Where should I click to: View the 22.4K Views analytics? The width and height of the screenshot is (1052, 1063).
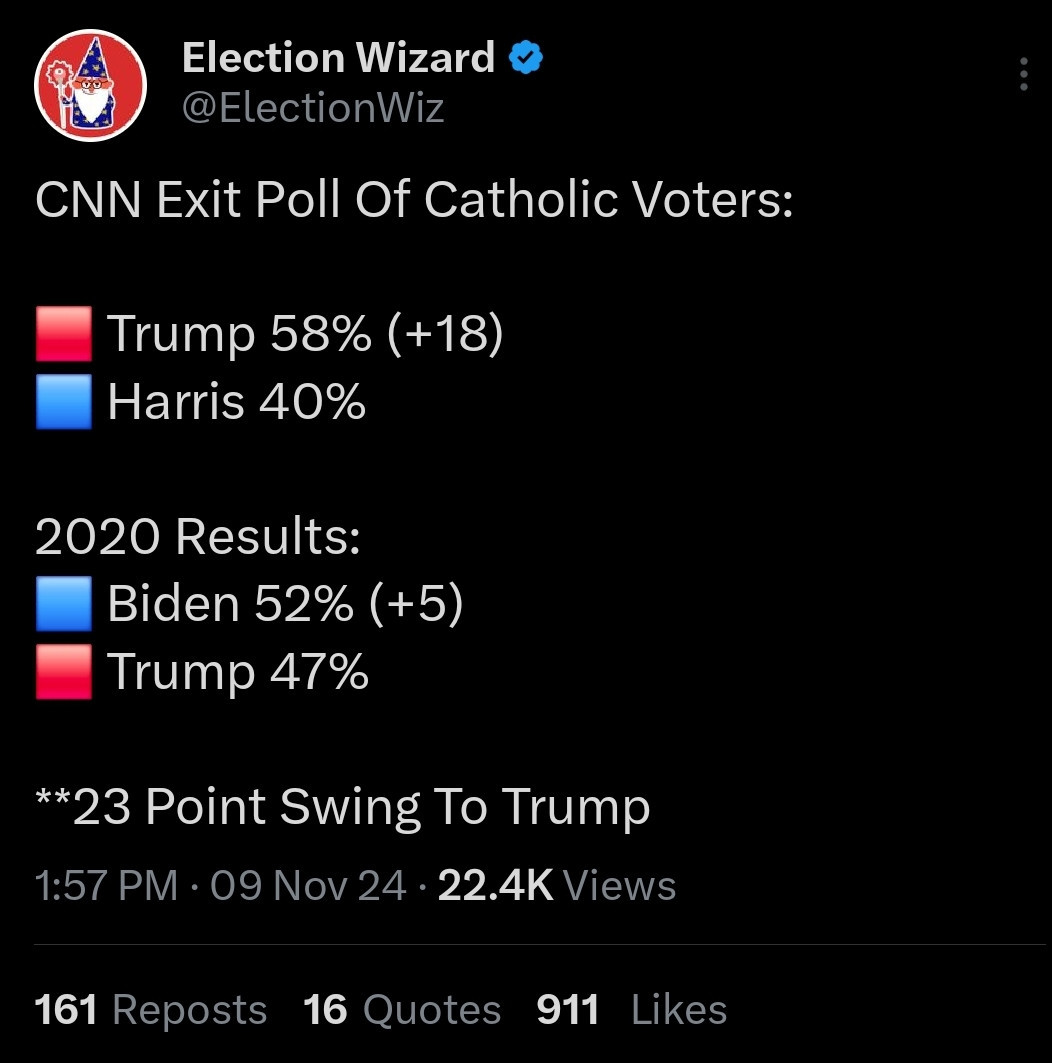tap(557, 885)
